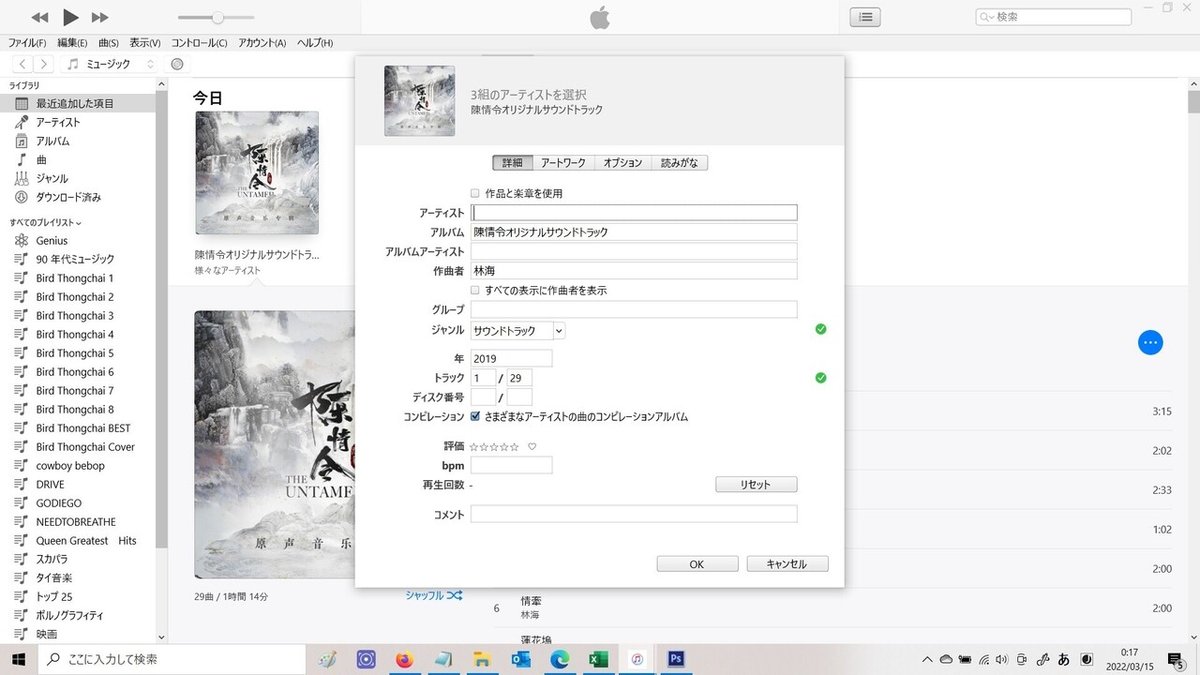This screenshot has height=675, width=1200.
Task: Click the コメント input field
Action: [634, 514]
